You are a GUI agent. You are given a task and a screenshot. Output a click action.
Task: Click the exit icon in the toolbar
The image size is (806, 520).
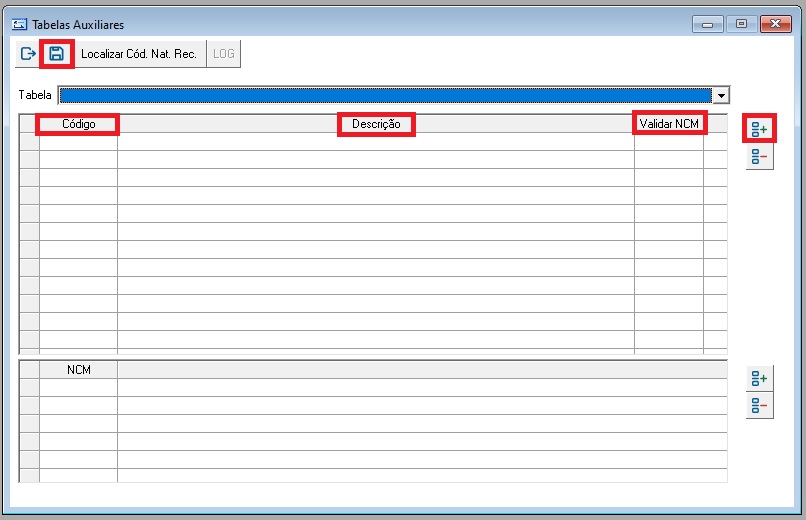coord(28,53)
